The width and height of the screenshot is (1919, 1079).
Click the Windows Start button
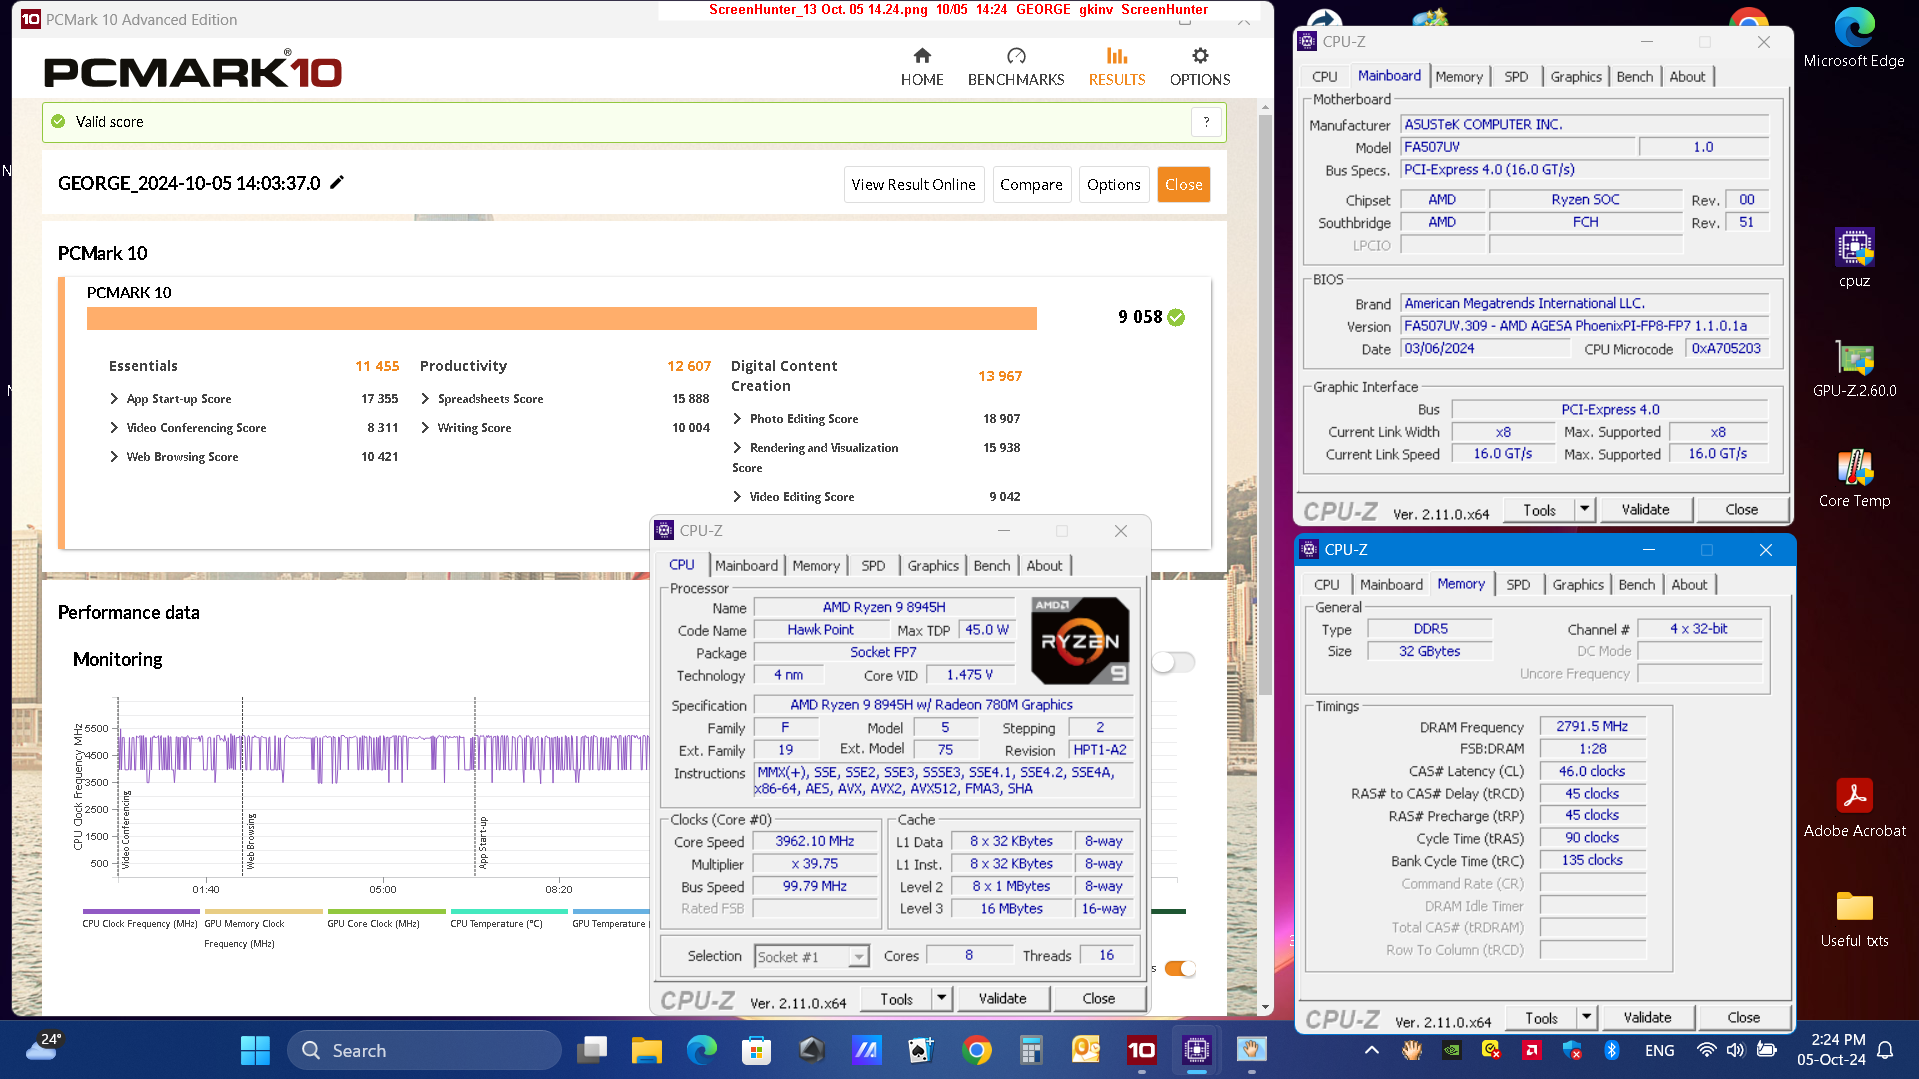tap(255, 1050)
